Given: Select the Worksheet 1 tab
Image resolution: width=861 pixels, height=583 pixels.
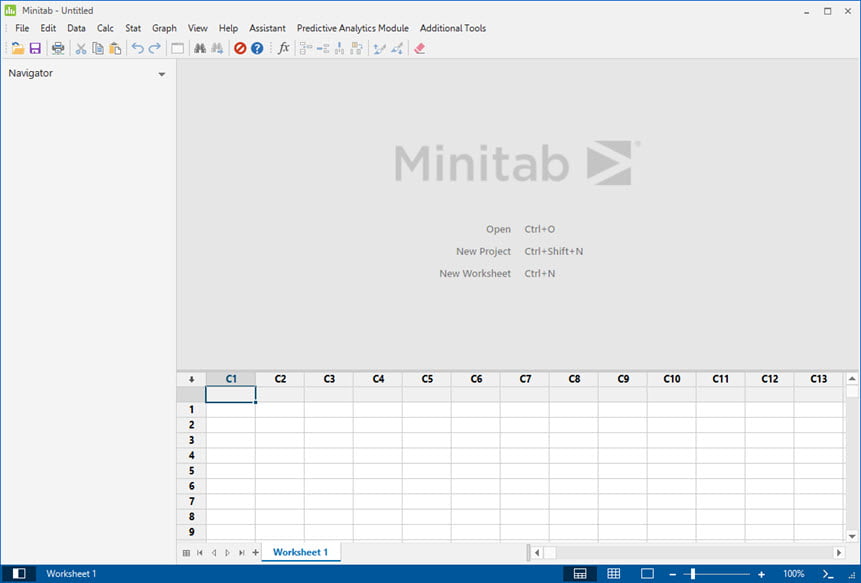Looking at the screenshot, I should [x=300, y=552].
